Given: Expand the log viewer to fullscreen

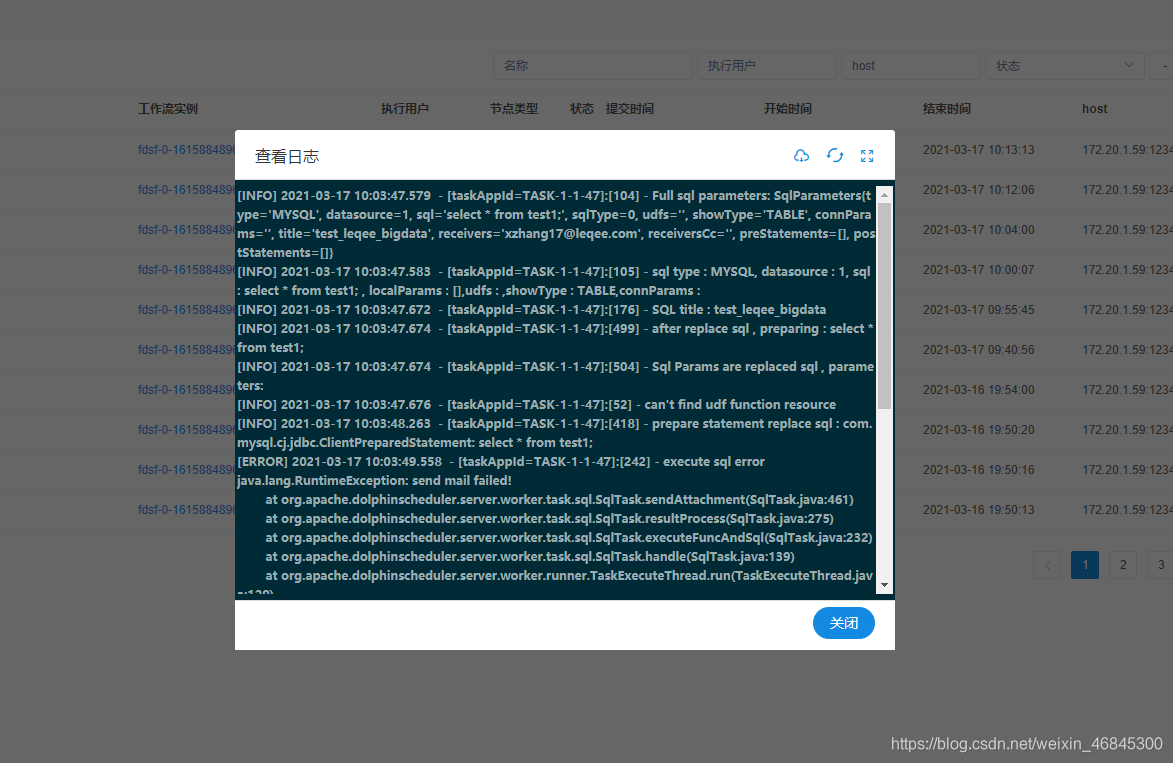Looking at the screenshot, I should click(867, 155).
